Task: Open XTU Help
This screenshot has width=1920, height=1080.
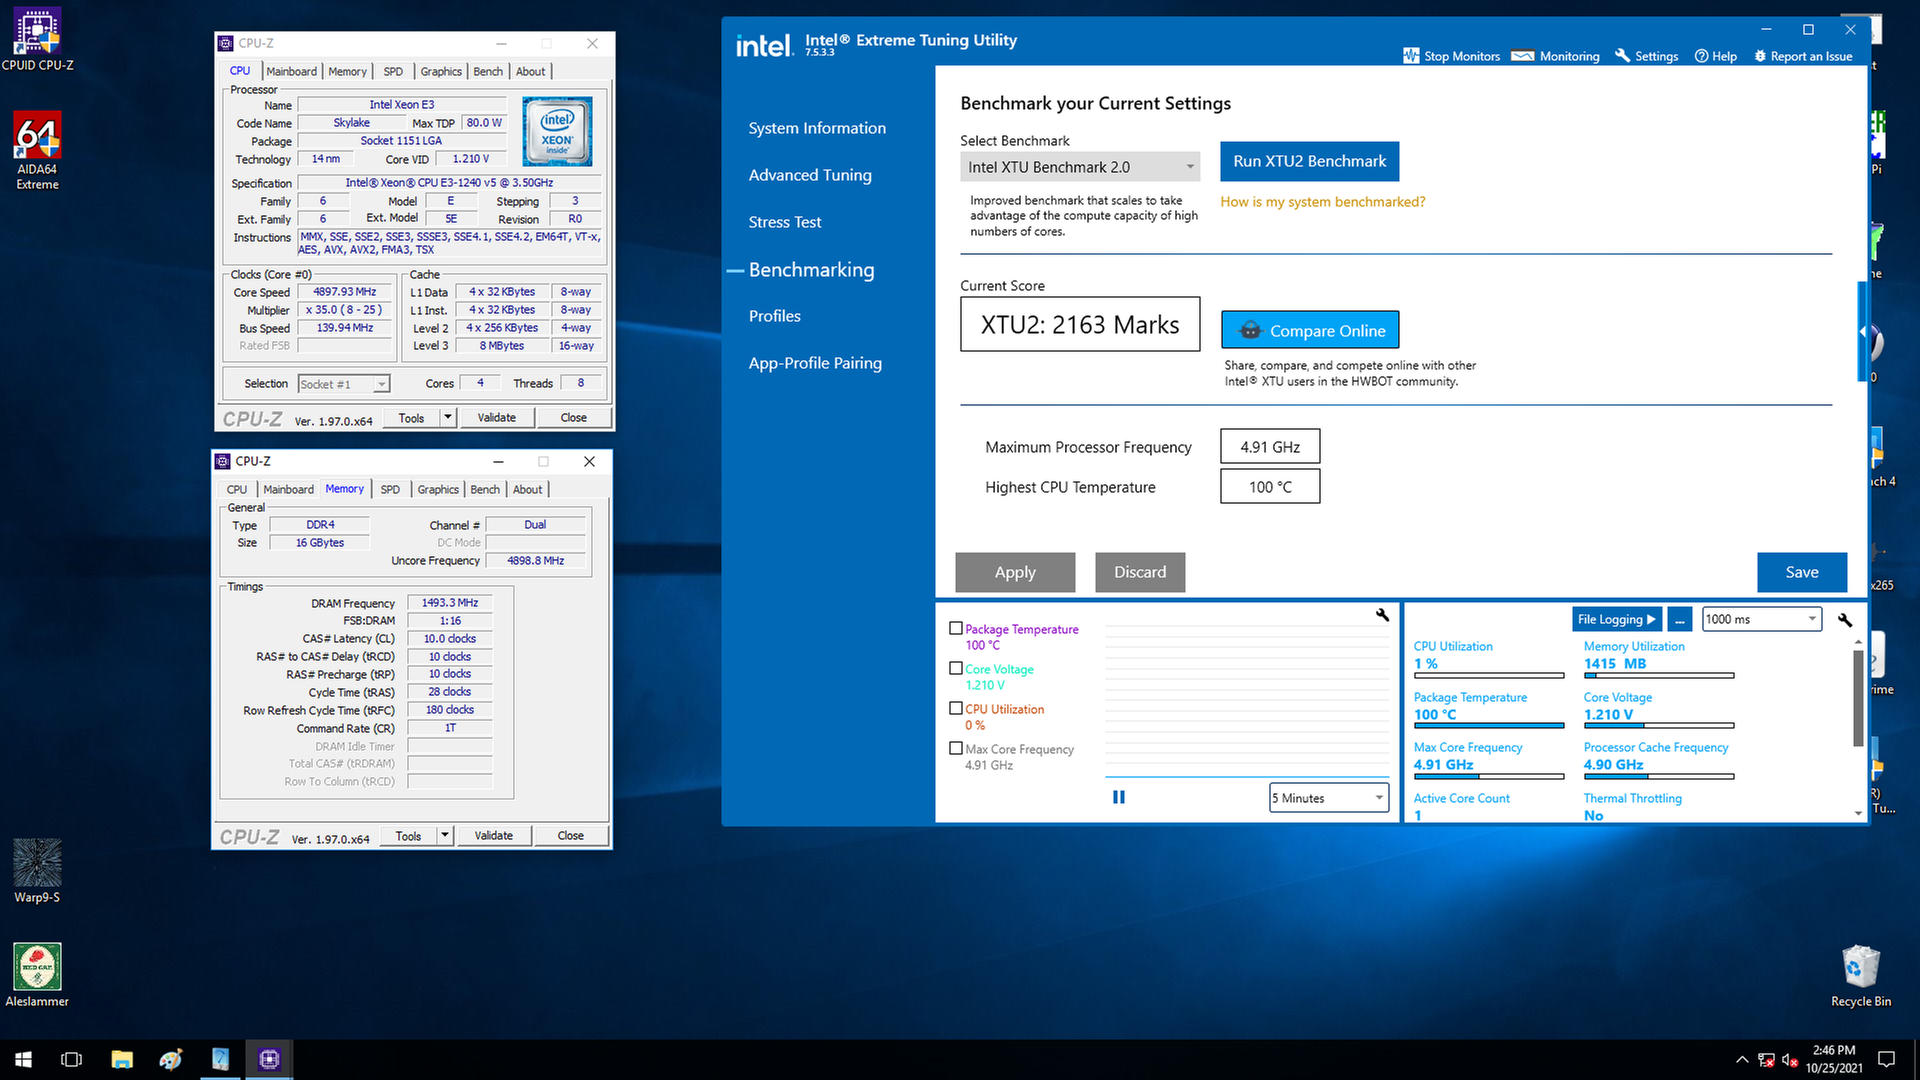Action: (1716, 56)
